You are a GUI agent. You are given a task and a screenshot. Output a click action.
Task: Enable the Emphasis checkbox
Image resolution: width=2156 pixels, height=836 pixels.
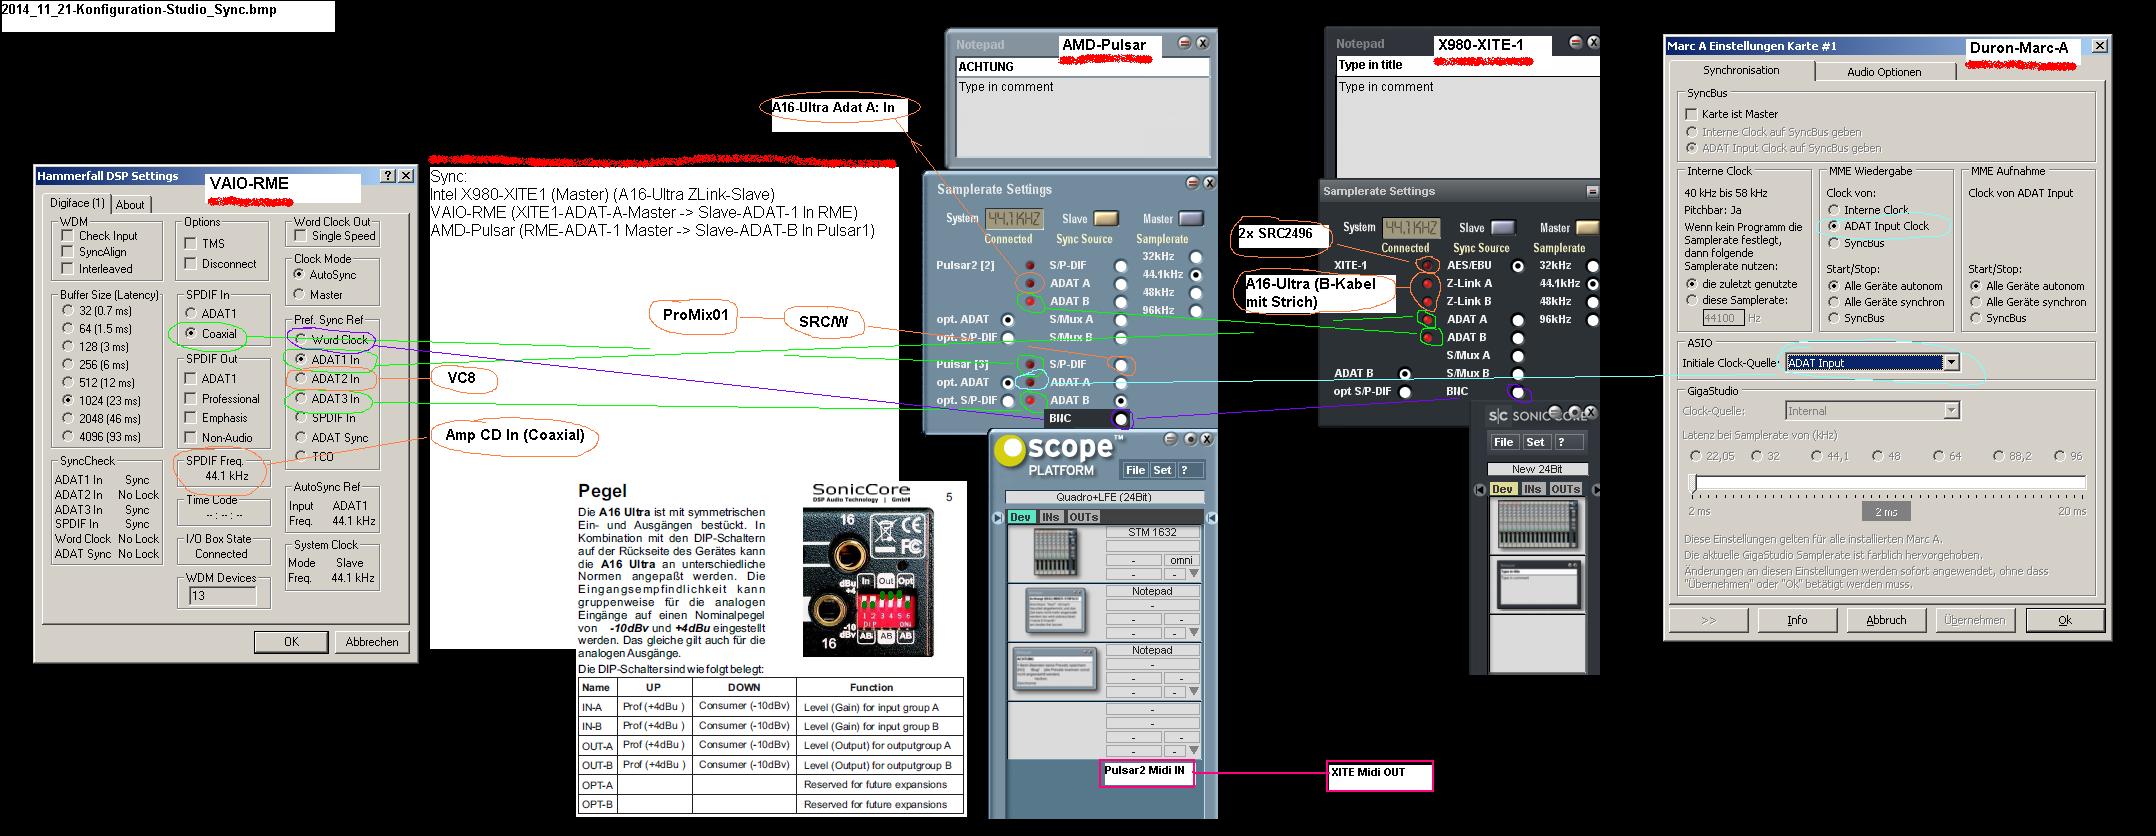point(191,418)
